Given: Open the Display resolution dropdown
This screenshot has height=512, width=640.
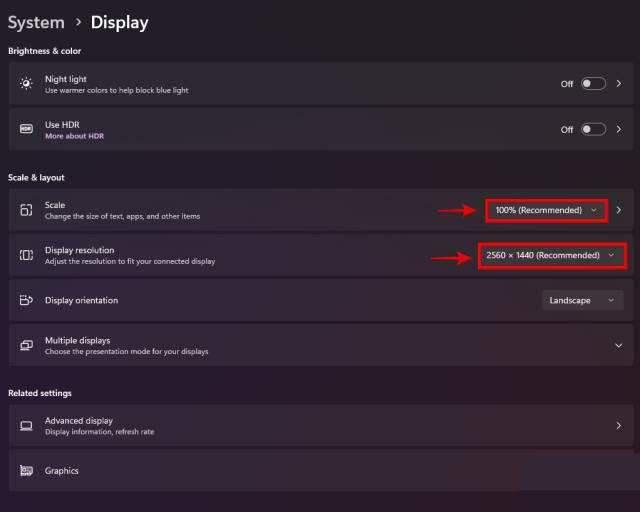Looking at the screenshot, I should tap(550, 255).
